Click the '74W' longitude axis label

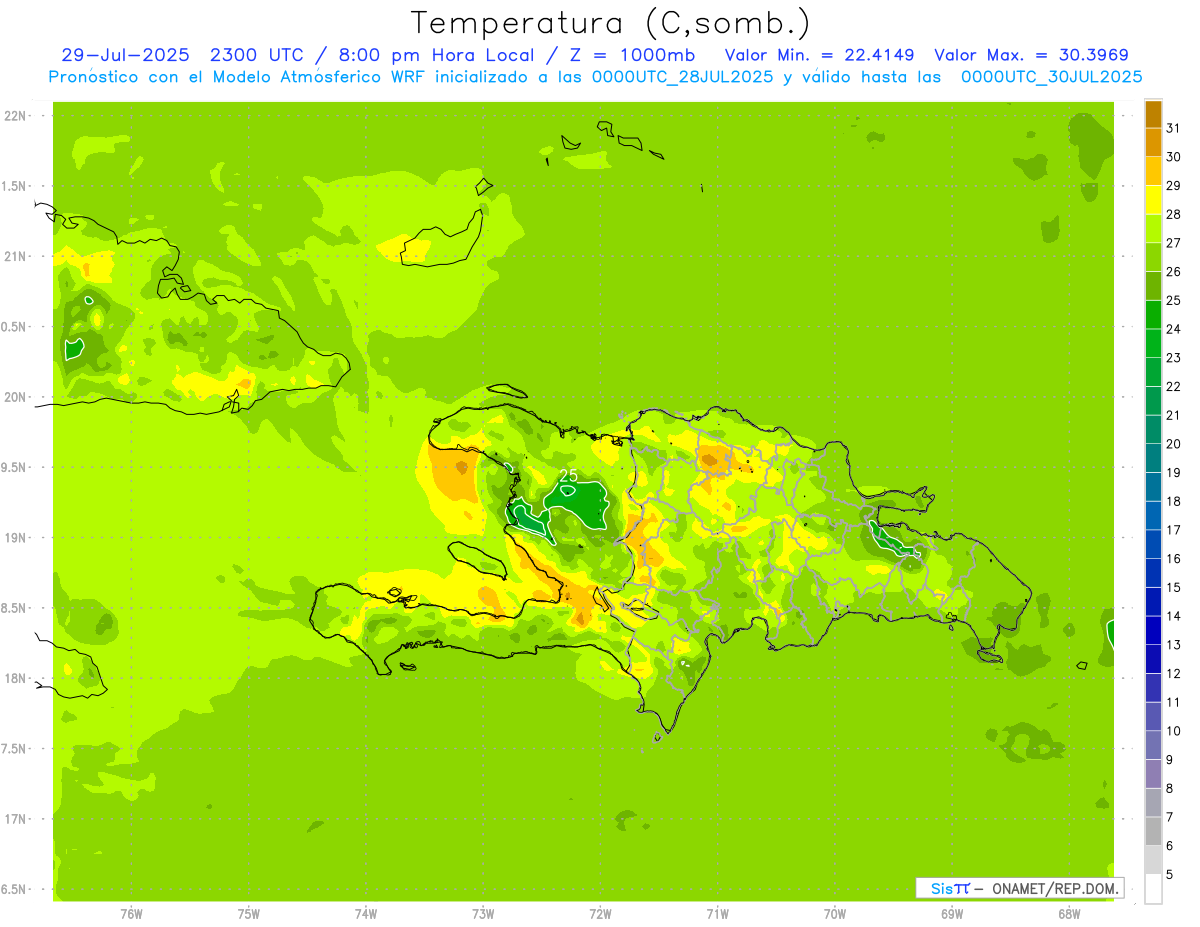[366, 914]
